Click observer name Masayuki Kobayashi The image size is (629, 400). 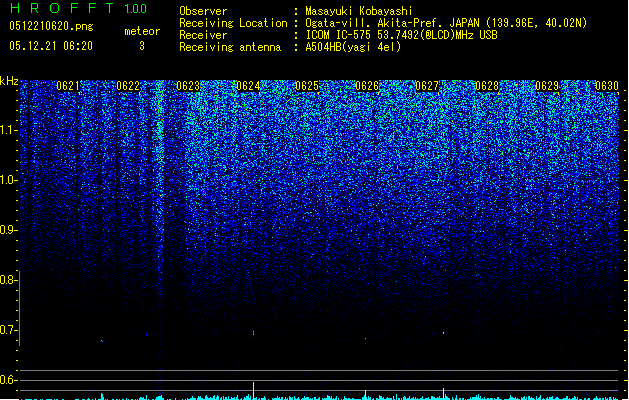pos(359,11)
